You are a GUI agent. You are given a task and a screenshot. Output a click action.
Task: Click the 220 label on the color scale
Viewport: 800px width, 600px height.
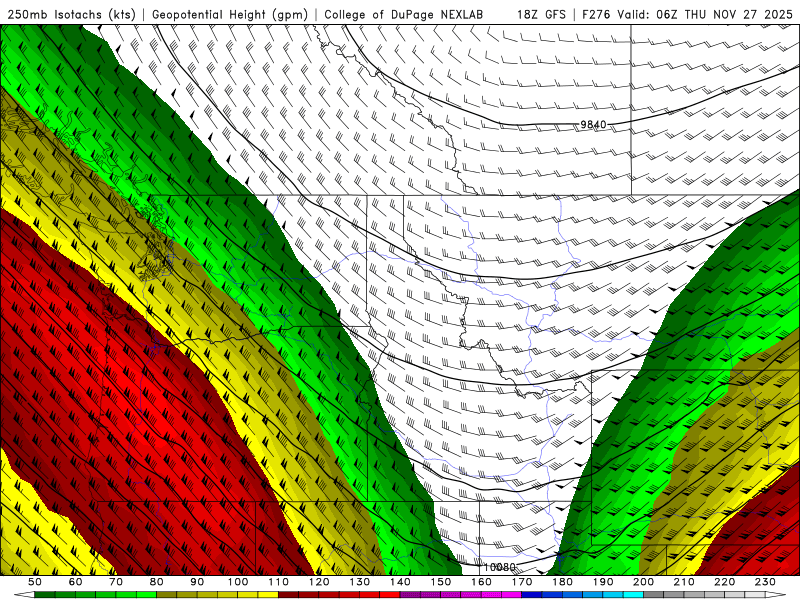tap(724, 582)
